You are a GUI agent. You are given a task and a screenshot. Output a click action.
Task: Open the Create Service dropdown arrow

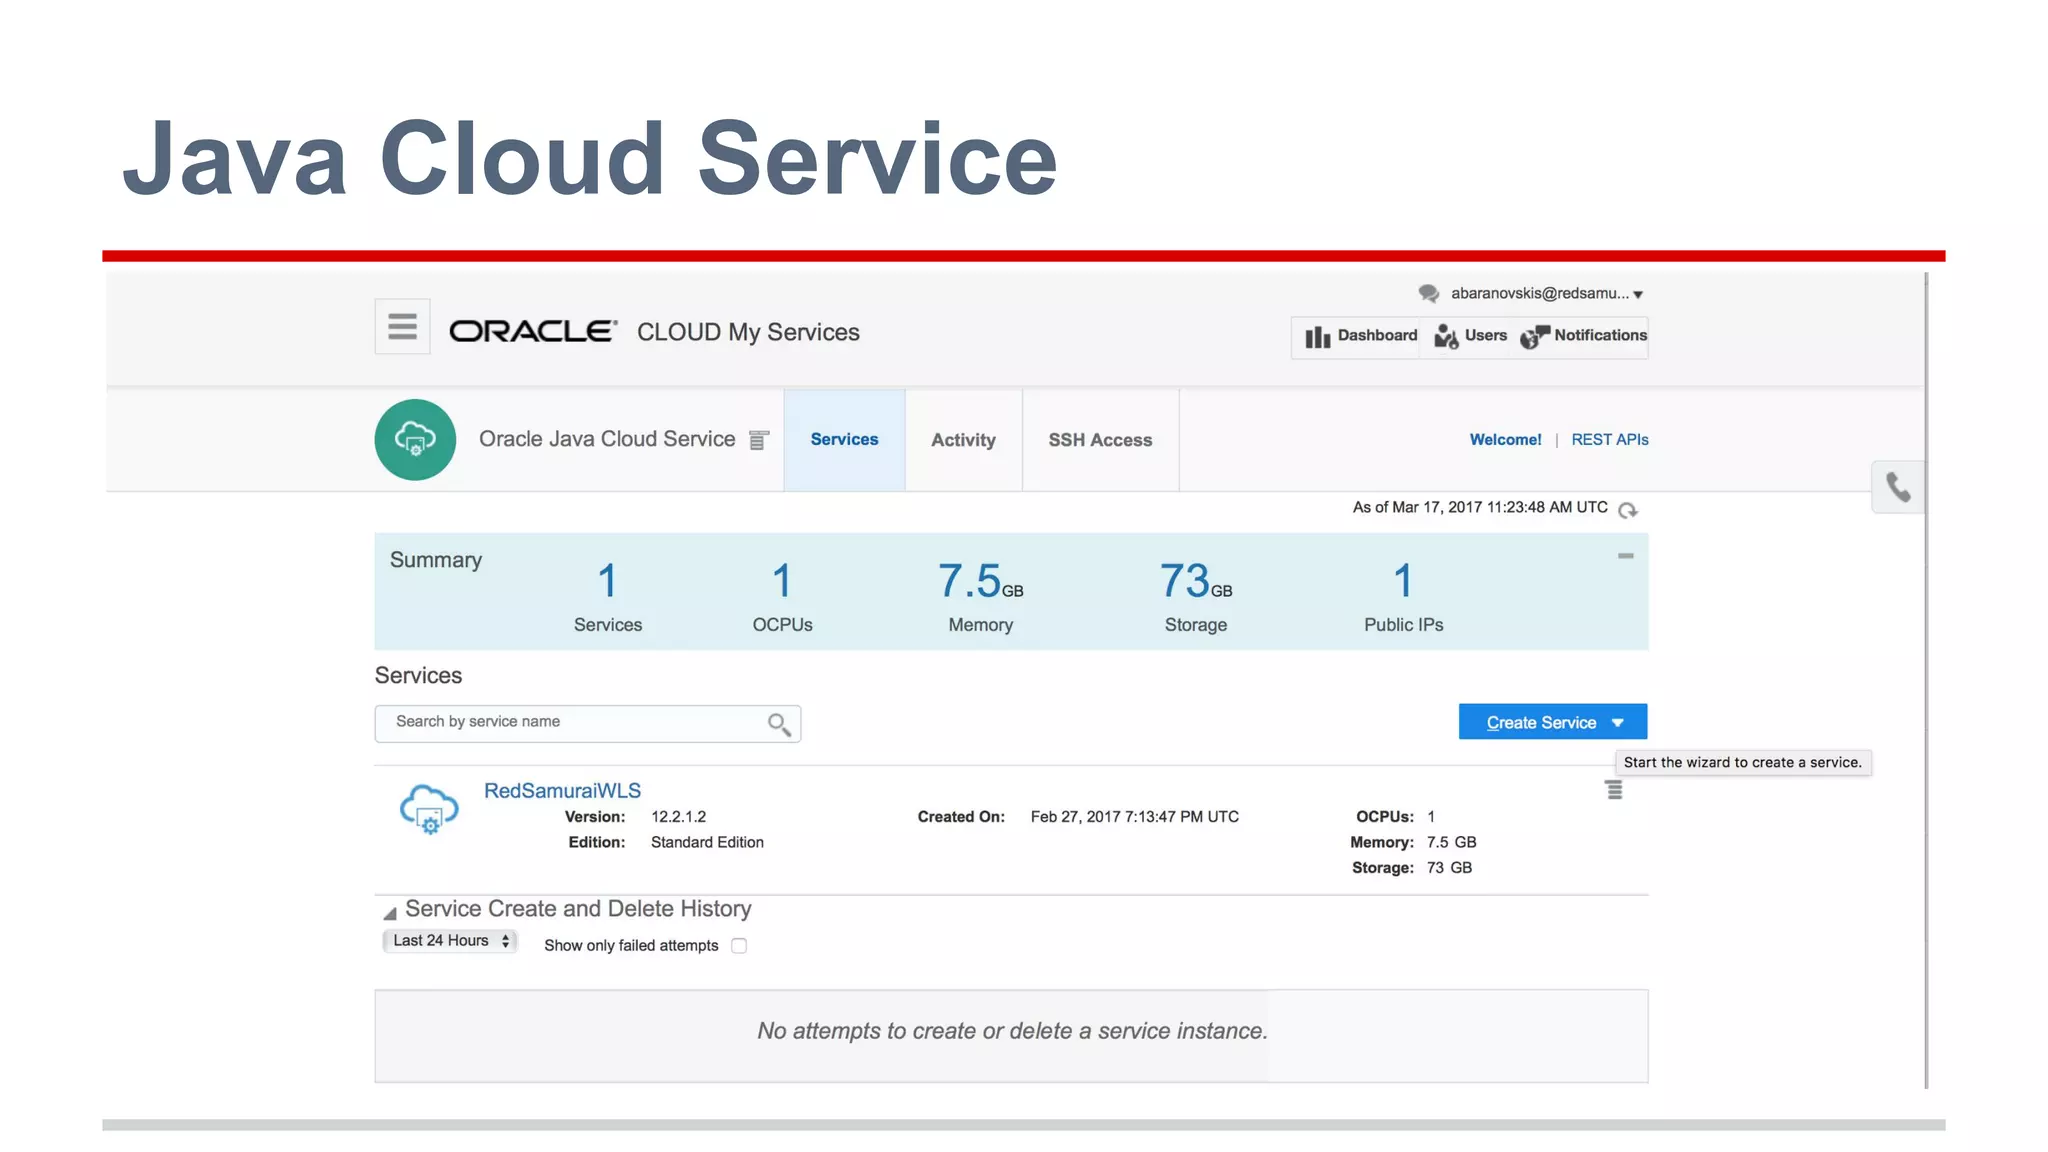pyautogui.click(x=1618, y=723)
